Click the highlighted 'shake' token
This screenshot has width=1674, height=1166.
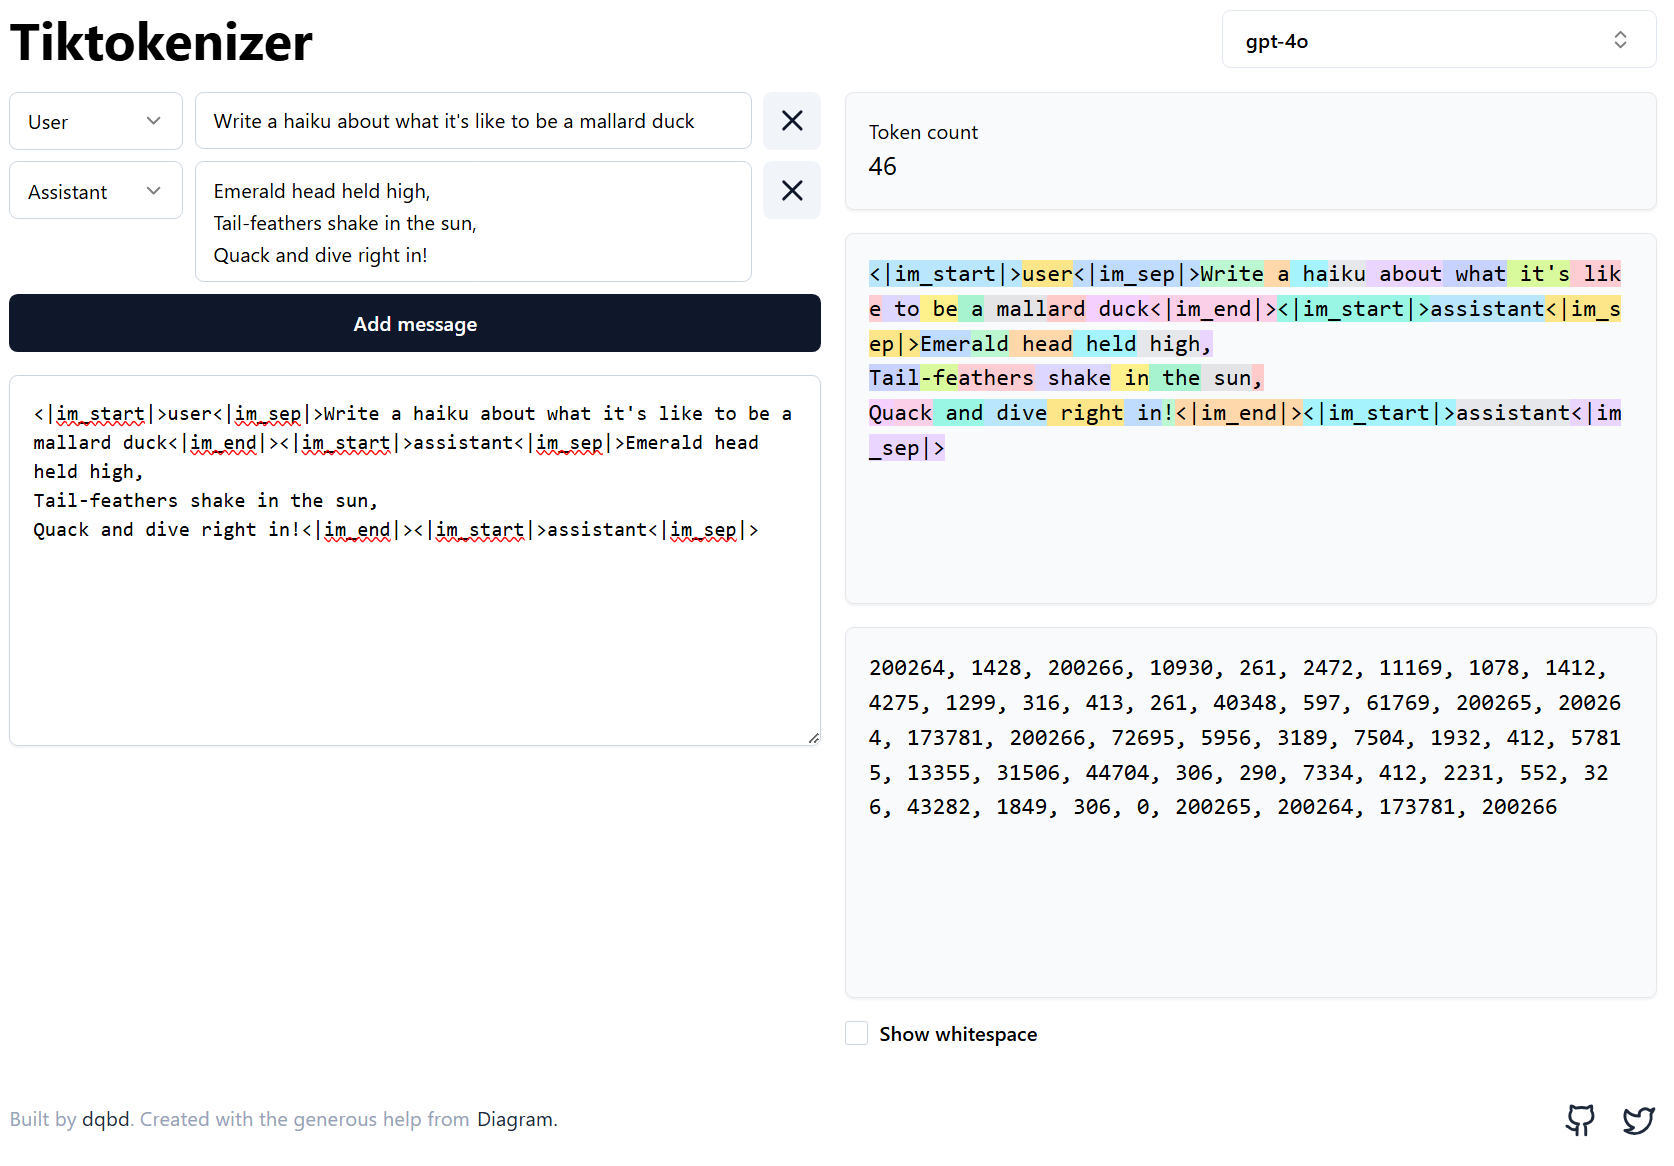(1072, 378)
